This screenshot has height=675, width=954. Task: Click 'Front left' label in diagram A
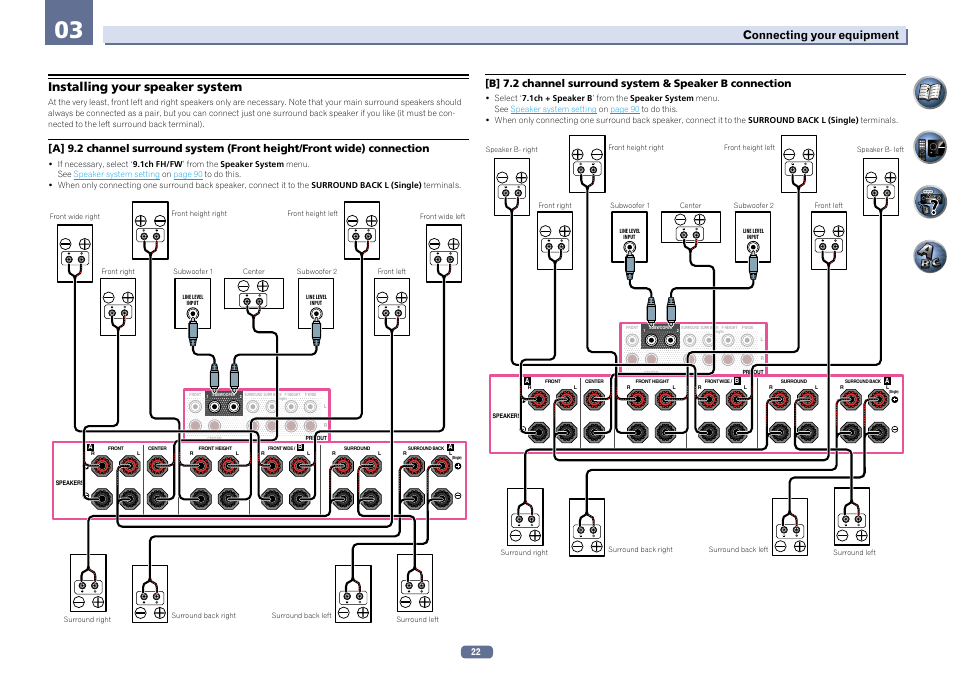click(392, 271)
